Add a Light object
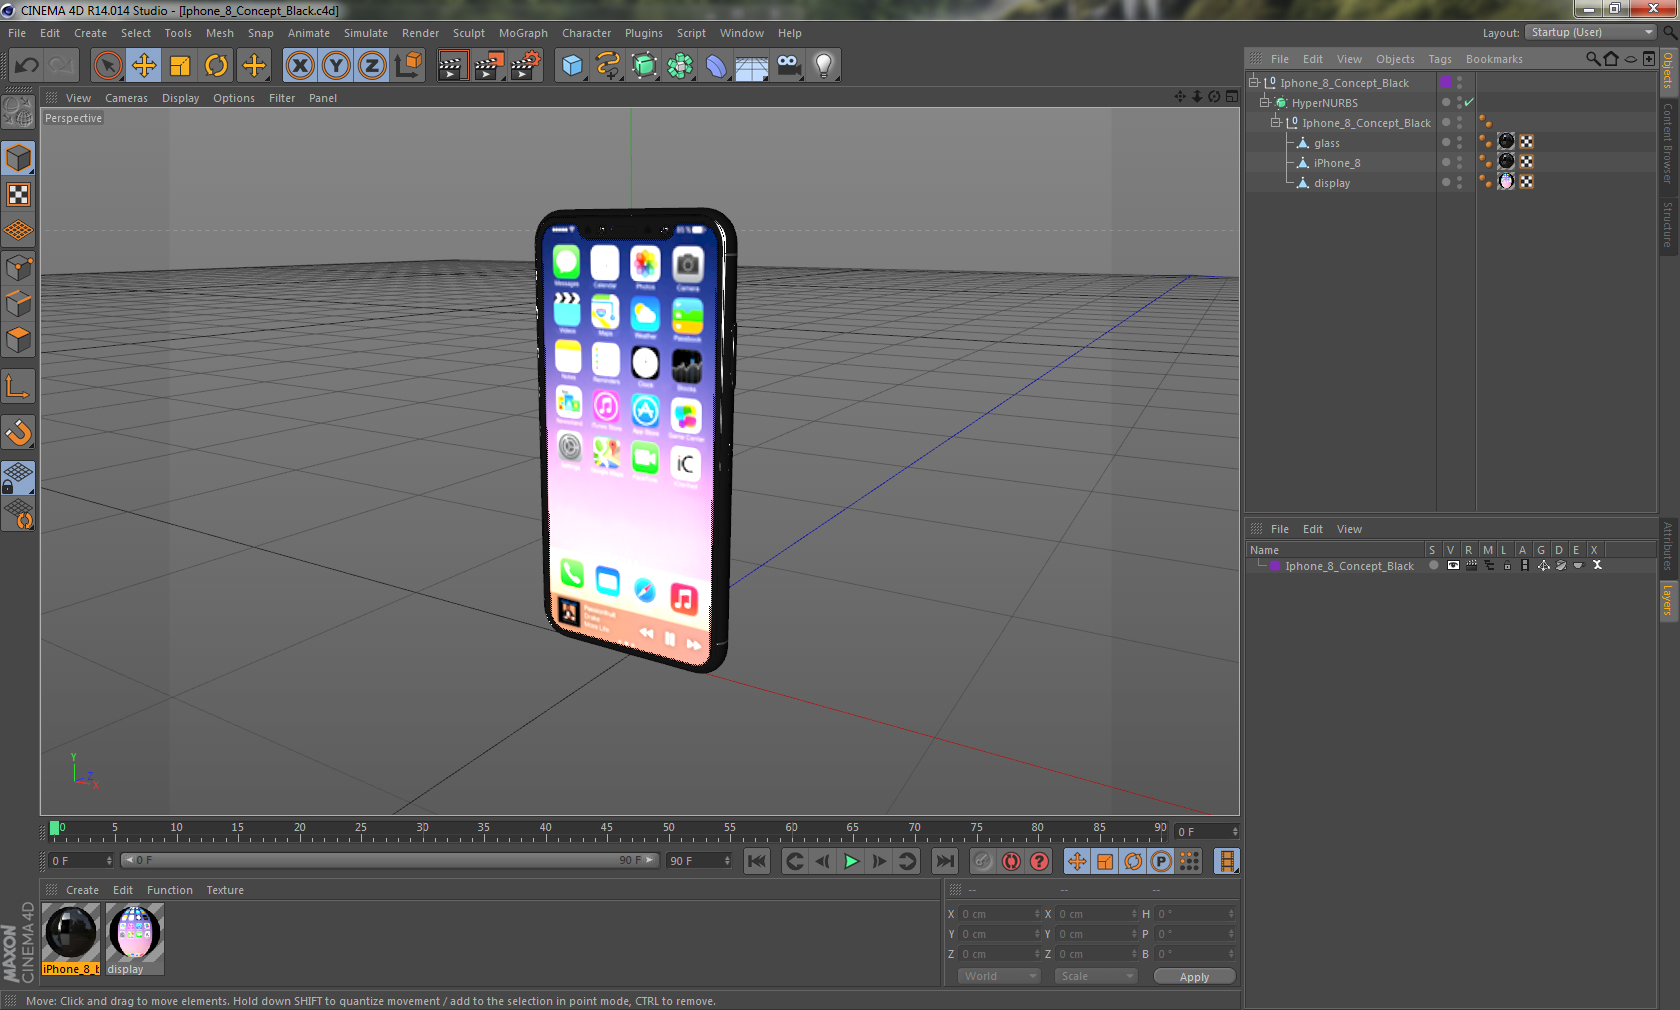 (824, 66)
